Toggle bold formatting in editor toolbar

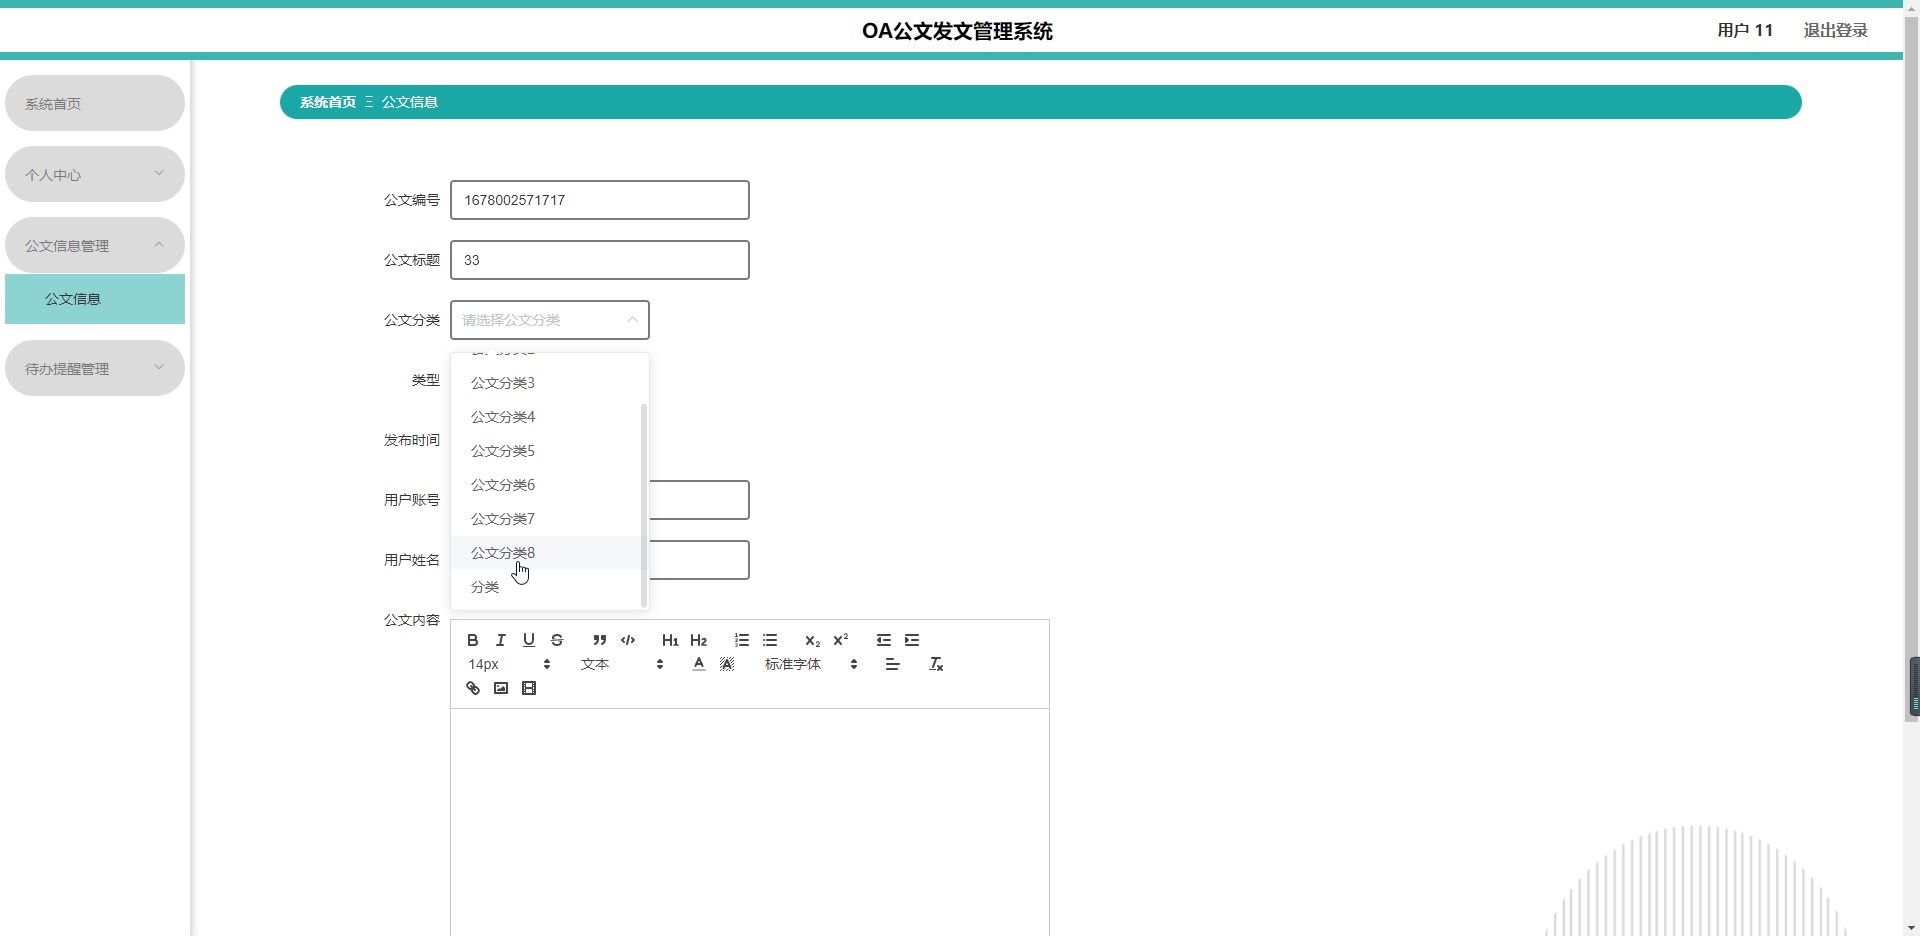pyautogui.click(x=473, y=640)
